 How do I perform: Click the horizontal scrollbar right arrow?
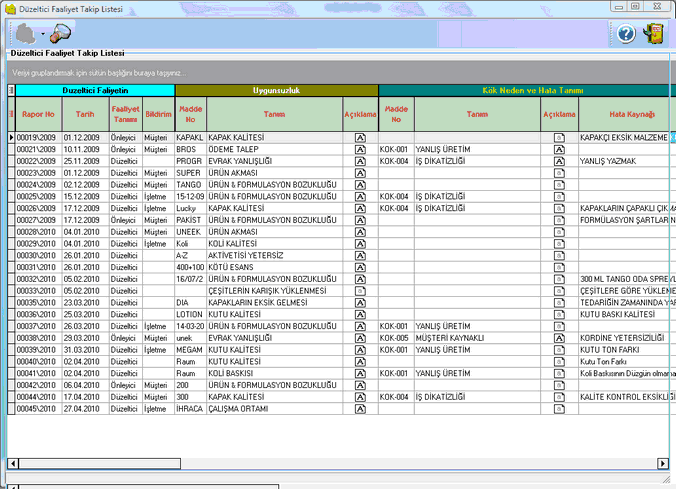pos(663,464)
